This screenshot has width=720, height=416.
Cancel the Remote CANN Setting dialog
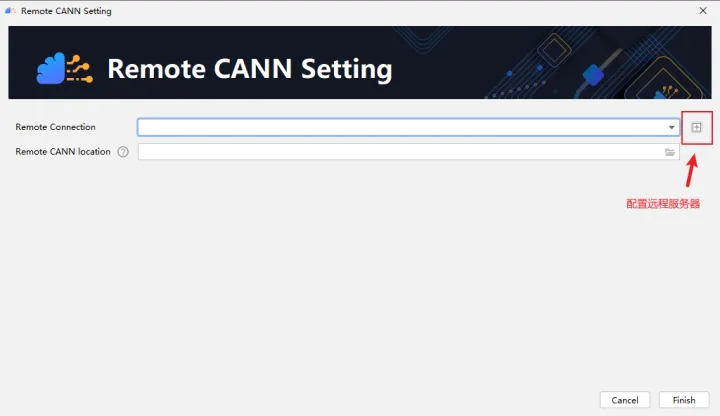coord(625,400)
